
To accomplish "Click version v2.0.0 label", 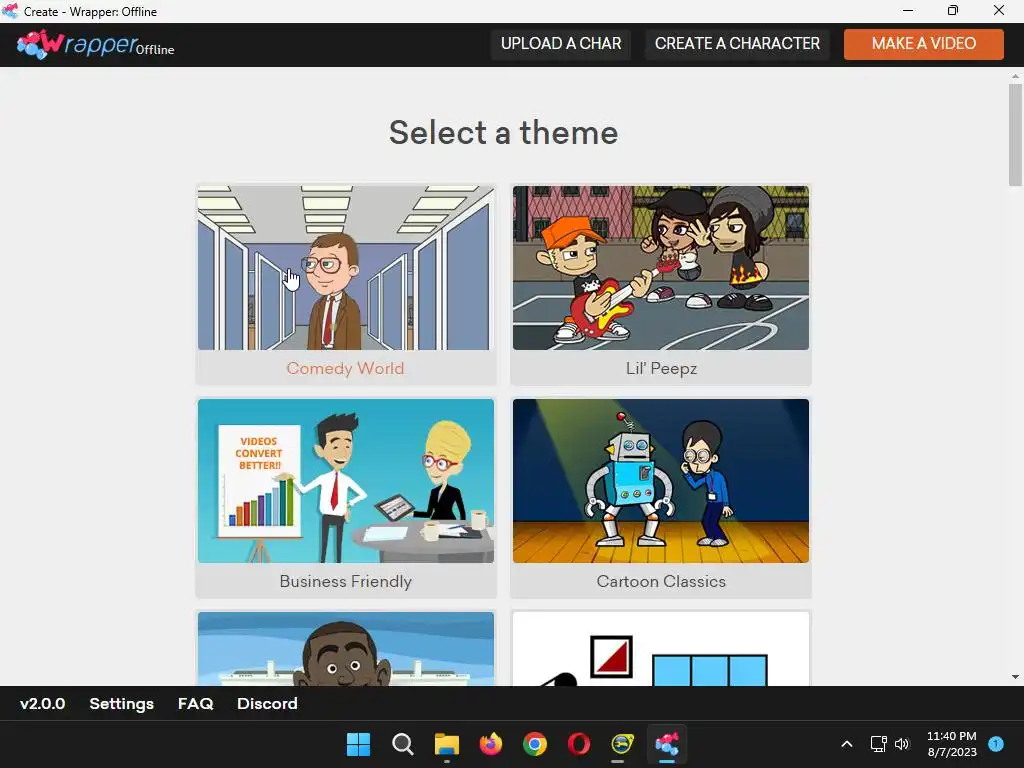I will [42, 703].
